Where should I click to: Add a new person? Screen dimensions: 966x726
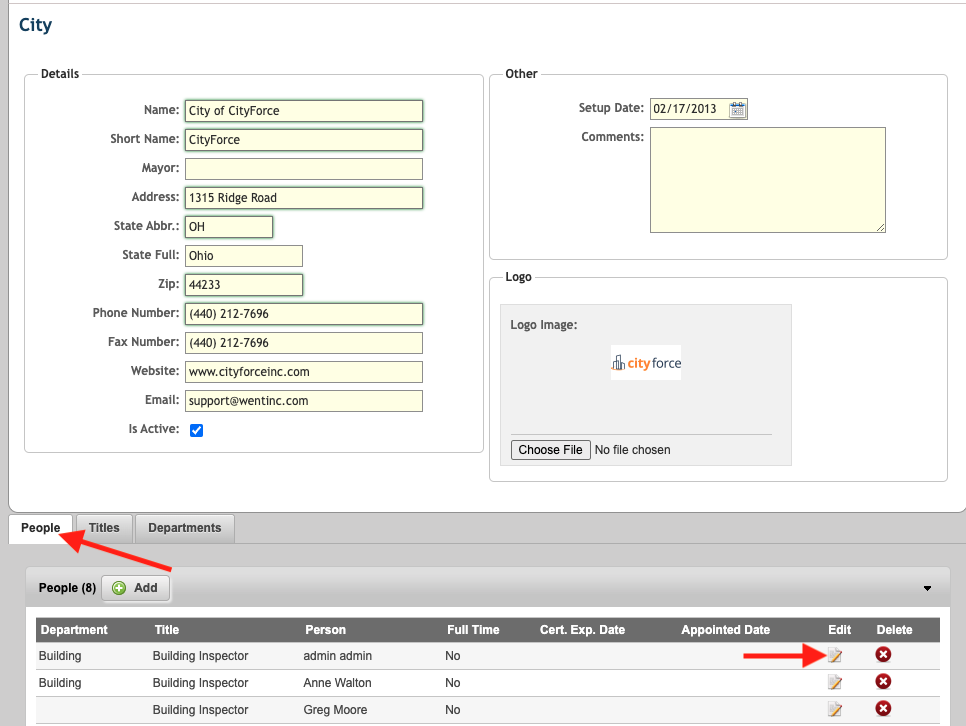point(136,588)
